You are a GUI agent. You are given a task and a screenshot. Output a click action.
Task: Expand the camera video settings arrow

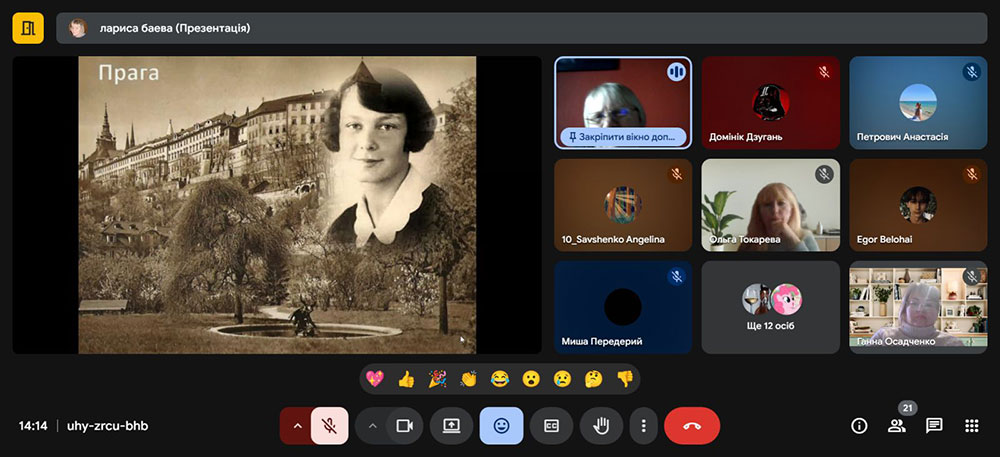click(372, 425)
